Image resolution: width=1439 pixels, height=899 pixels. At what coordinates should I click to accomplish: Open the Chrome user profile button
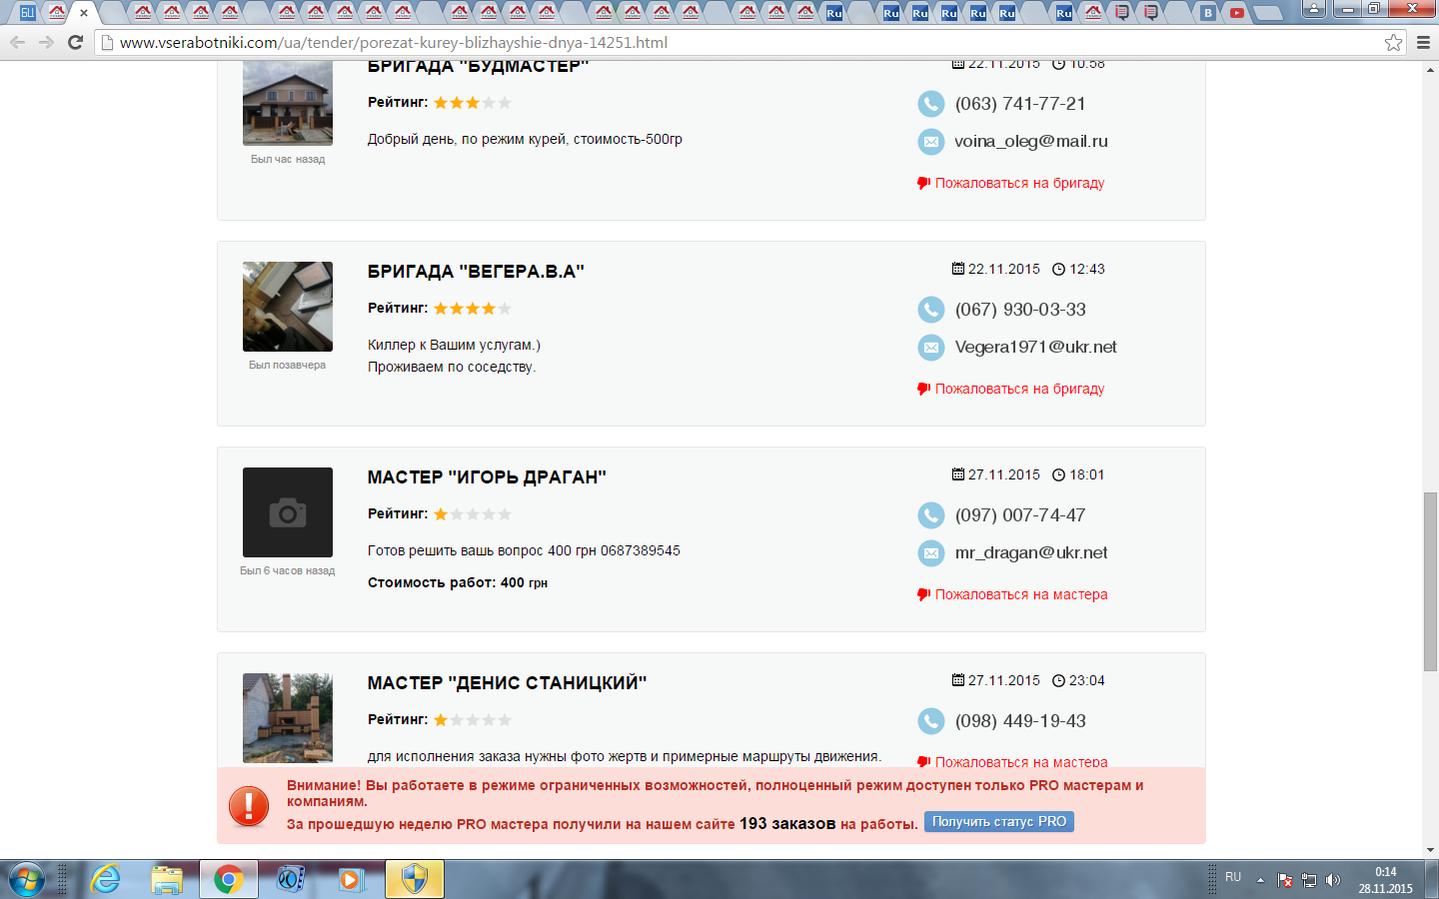[x=1314, y=8]
